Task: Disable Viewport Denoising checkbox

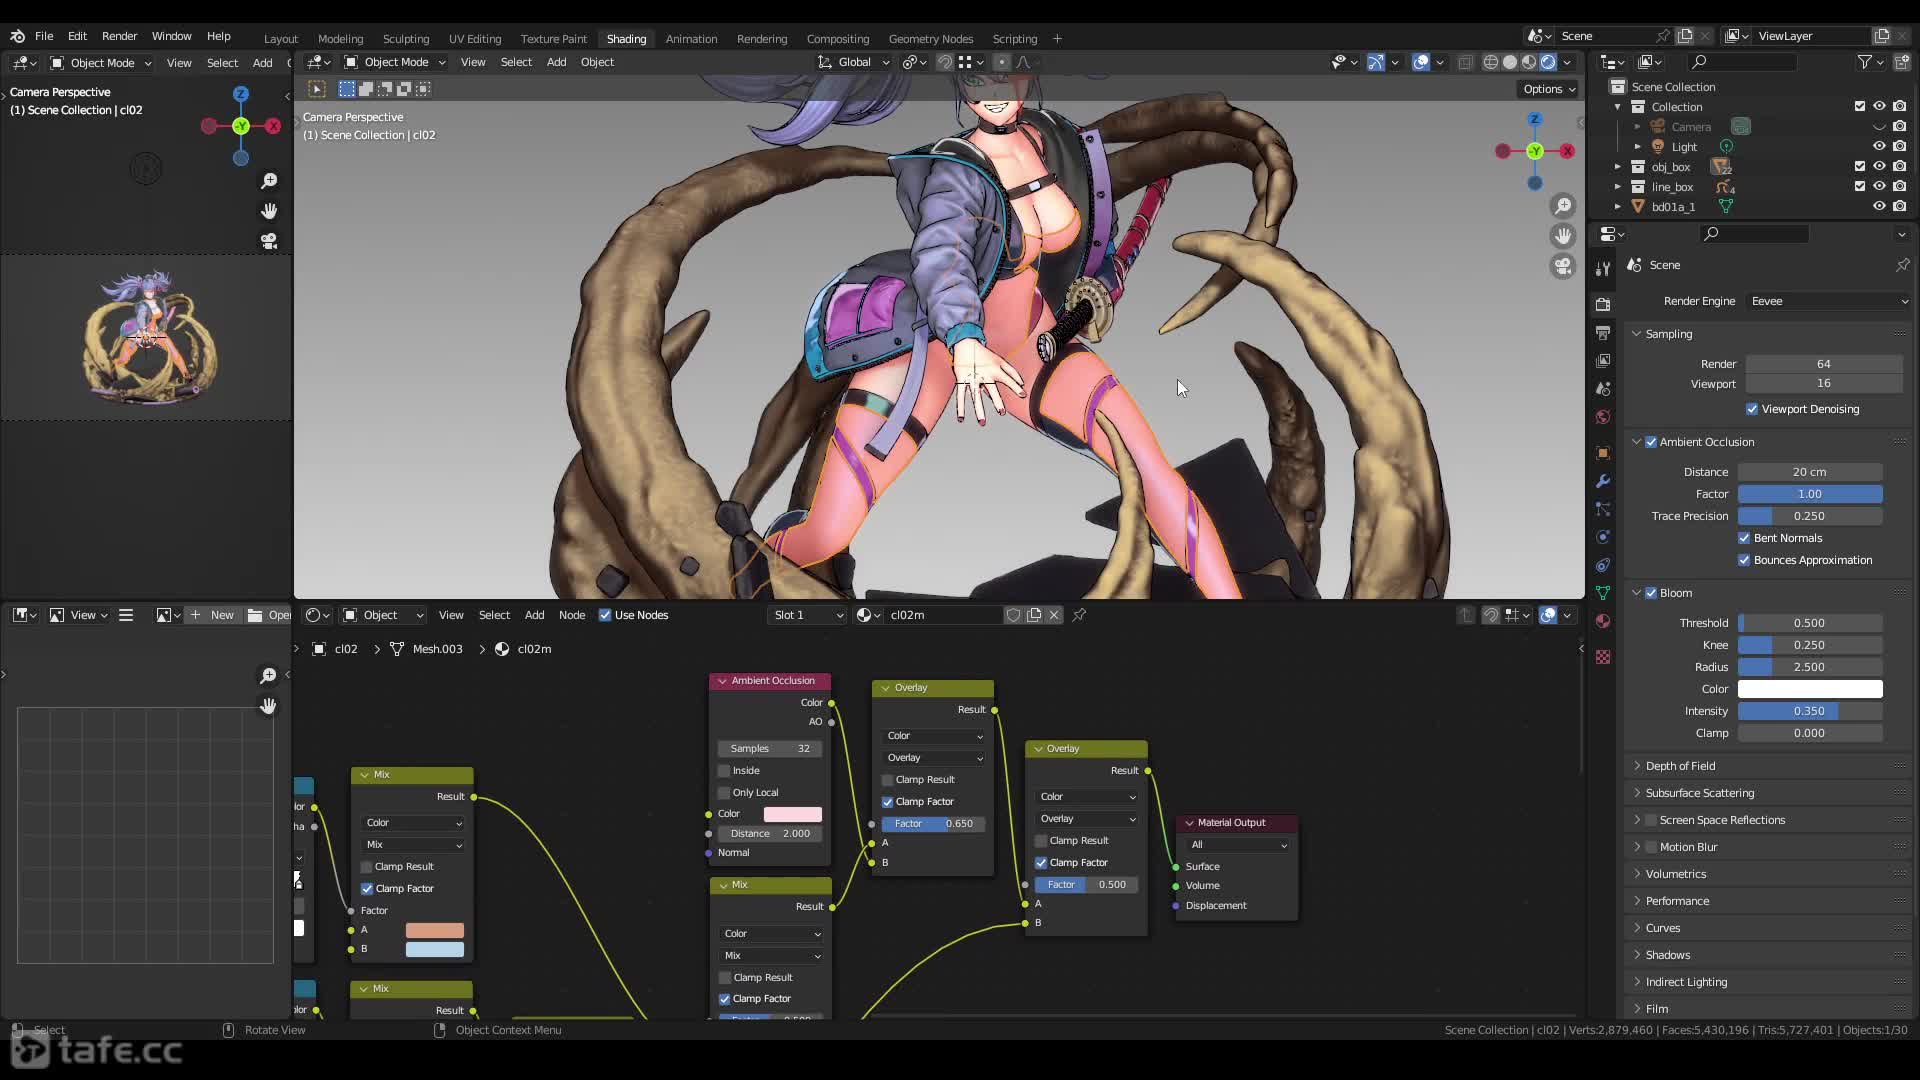Action: pos(1752,409)
